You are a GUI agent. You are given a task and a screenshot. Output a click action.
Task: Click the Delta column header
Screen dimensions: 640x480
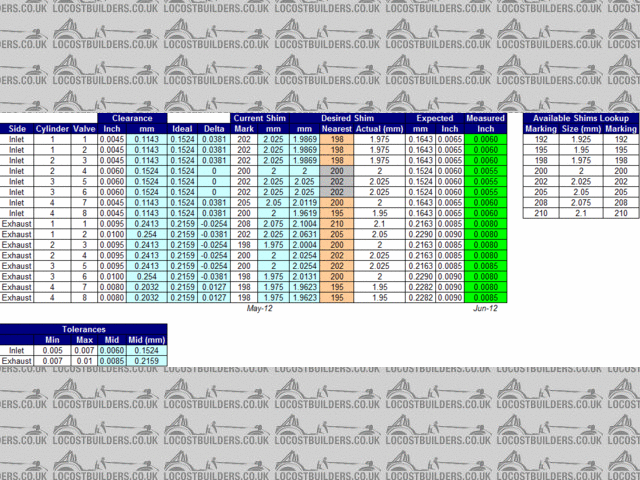215,129
